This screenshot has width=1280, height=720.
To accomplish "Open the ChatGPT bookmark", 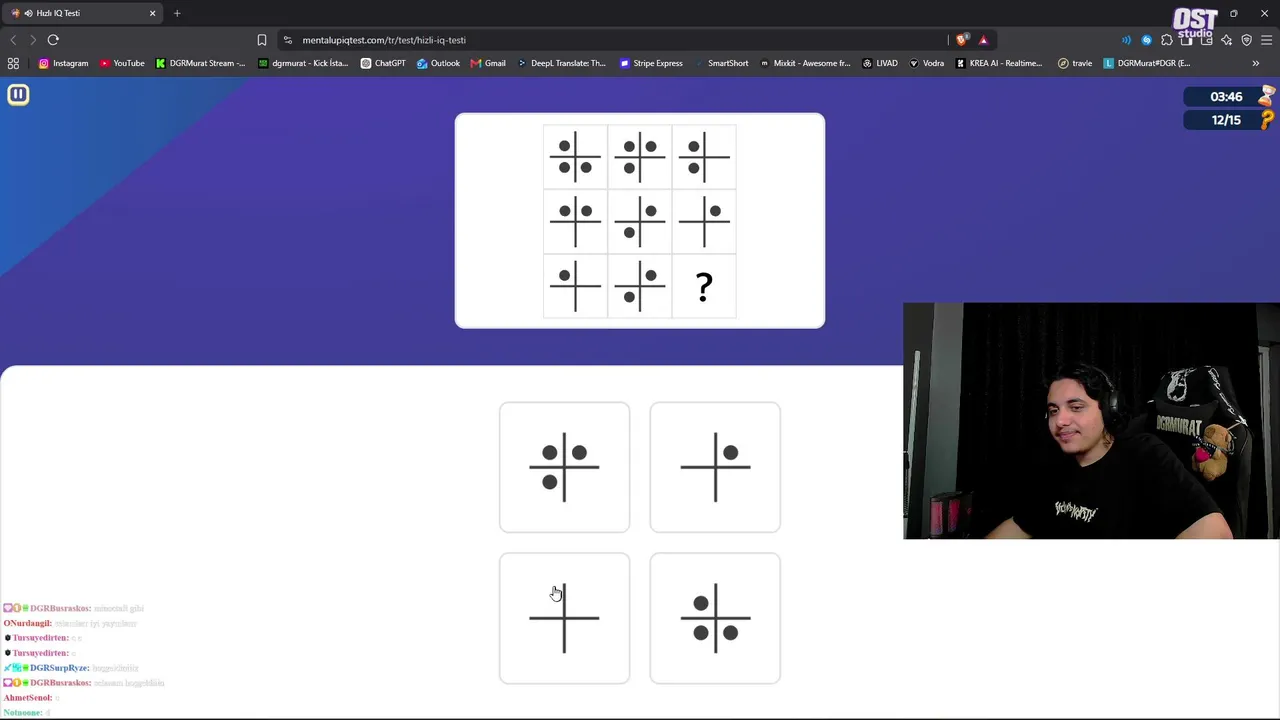I will pos(383,63).
